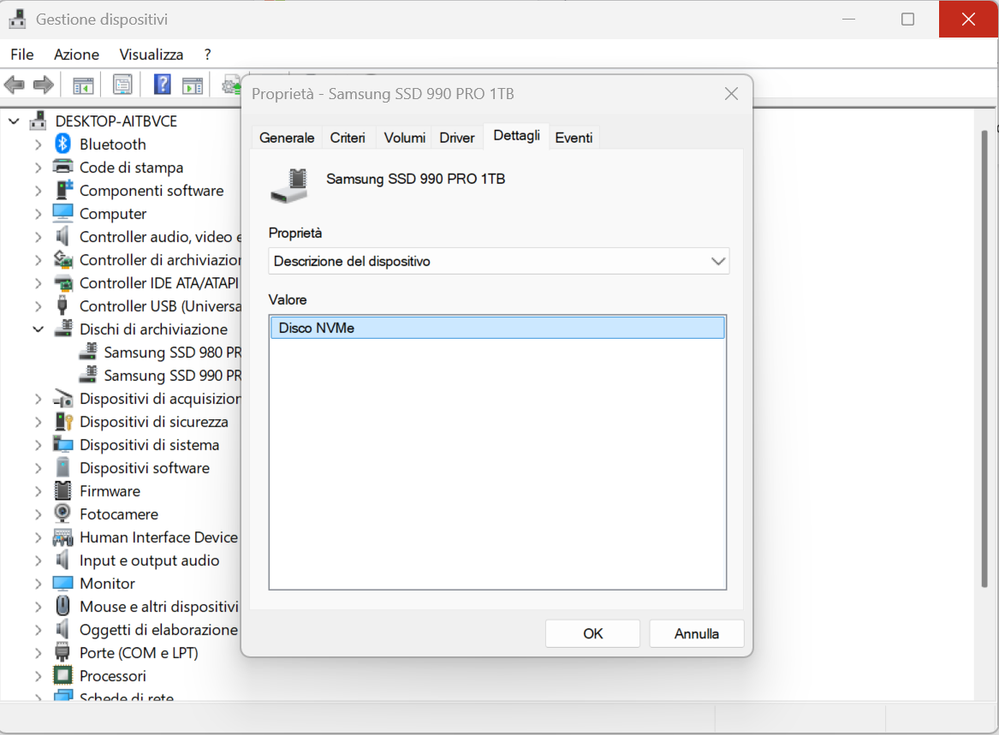
Task: Click the Controller IDE ATA/ATAPI icon
Action: (62, 283)
